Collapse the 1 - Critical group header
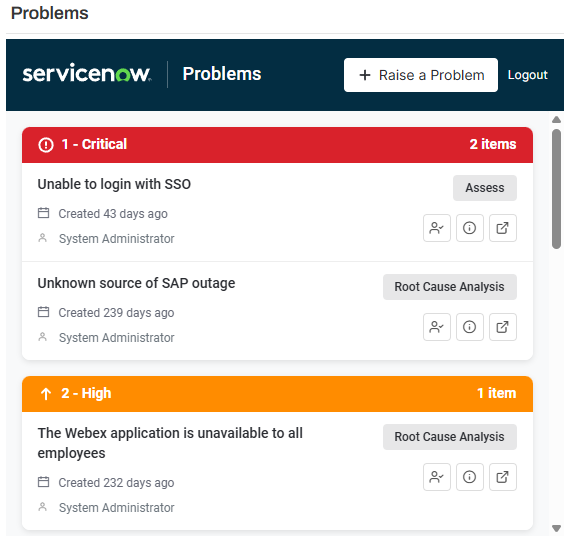The height and width of the screenshot is (551, 575). point(277,144)
